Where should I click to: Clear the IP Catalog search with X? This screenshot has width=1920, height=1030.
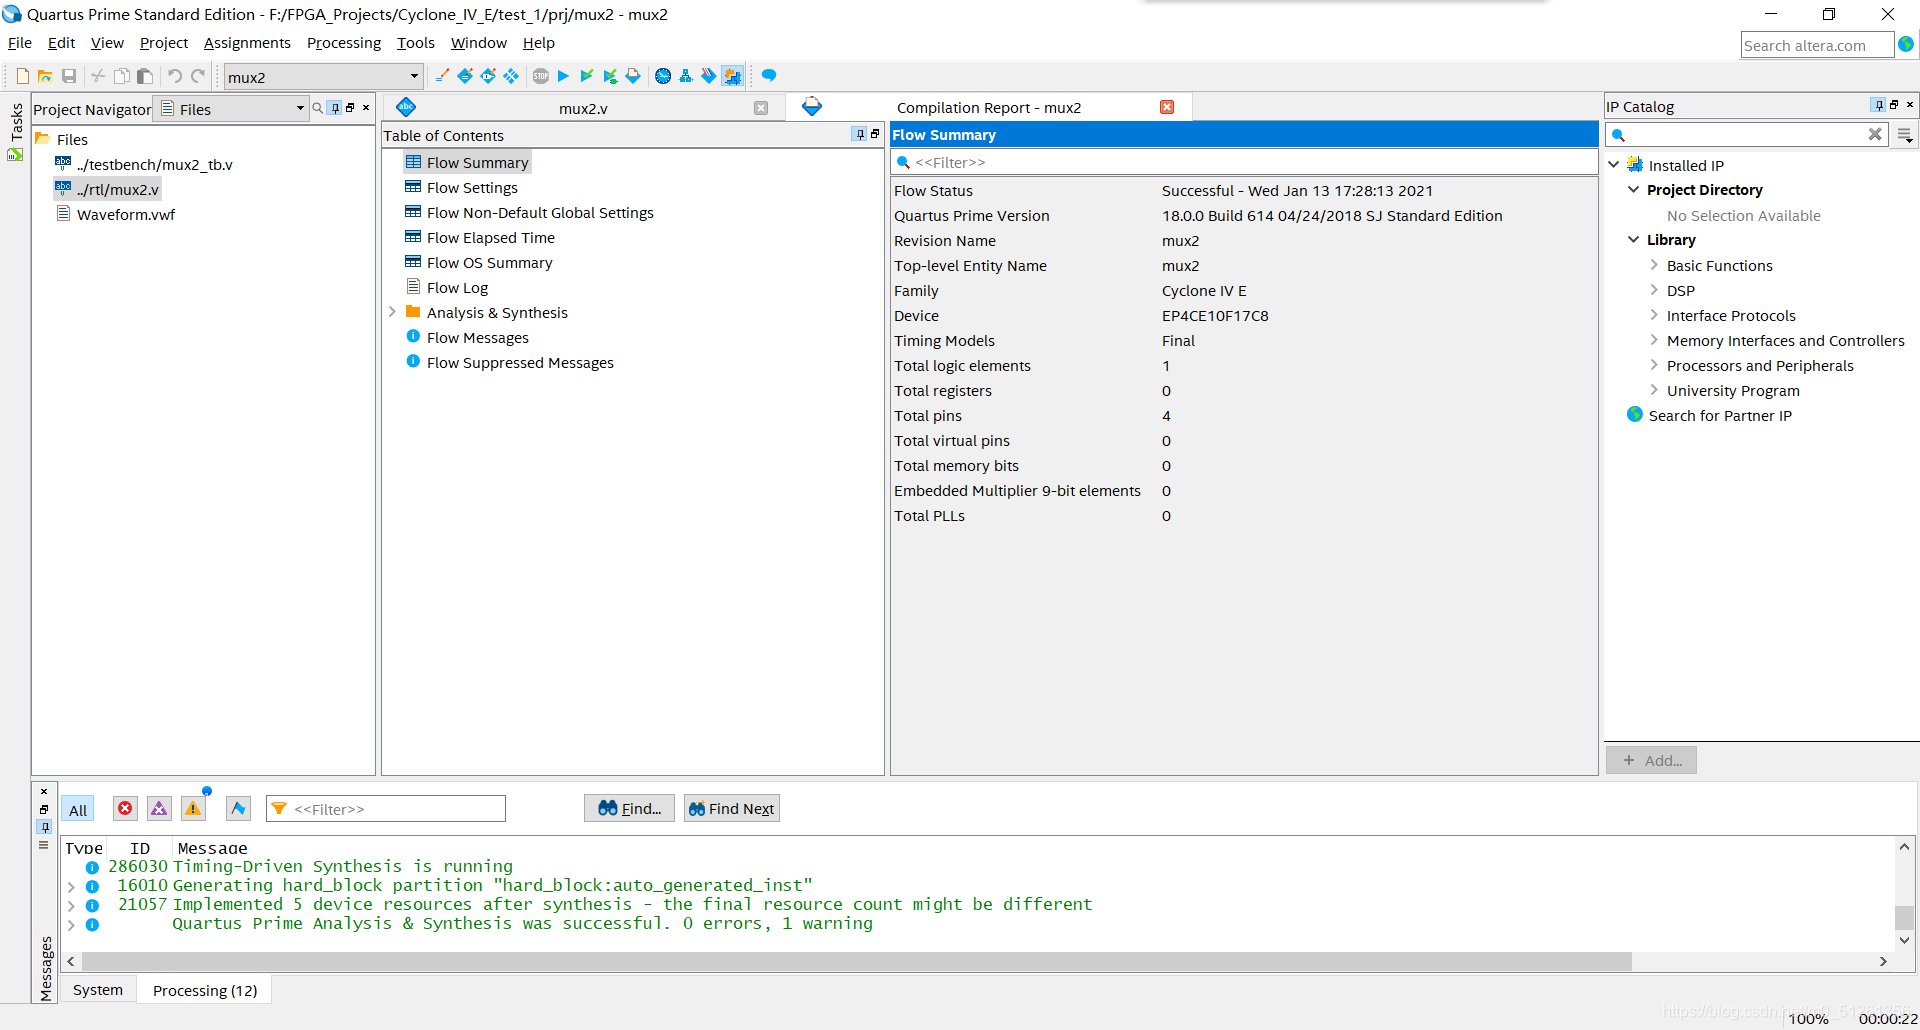[1875, 134]
